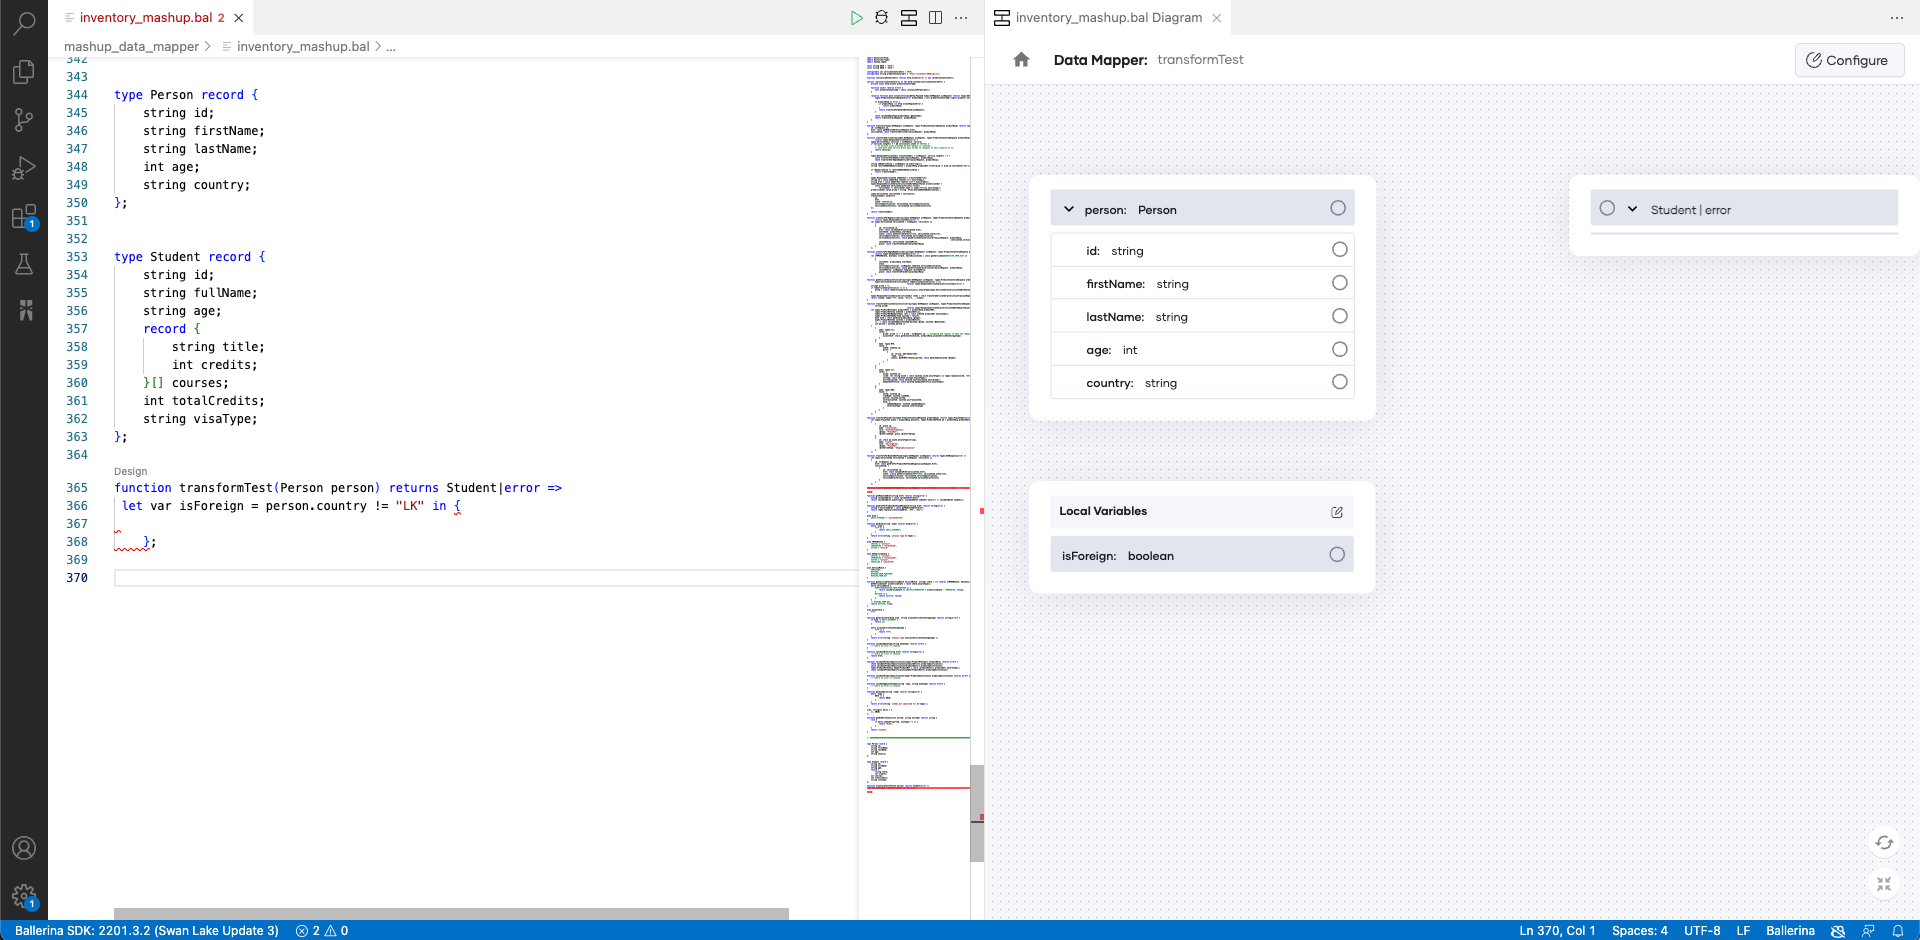The height and width of the screenshot is (940, 1920).
Task: Split the editor with the split icon
Action: point(936,17)
